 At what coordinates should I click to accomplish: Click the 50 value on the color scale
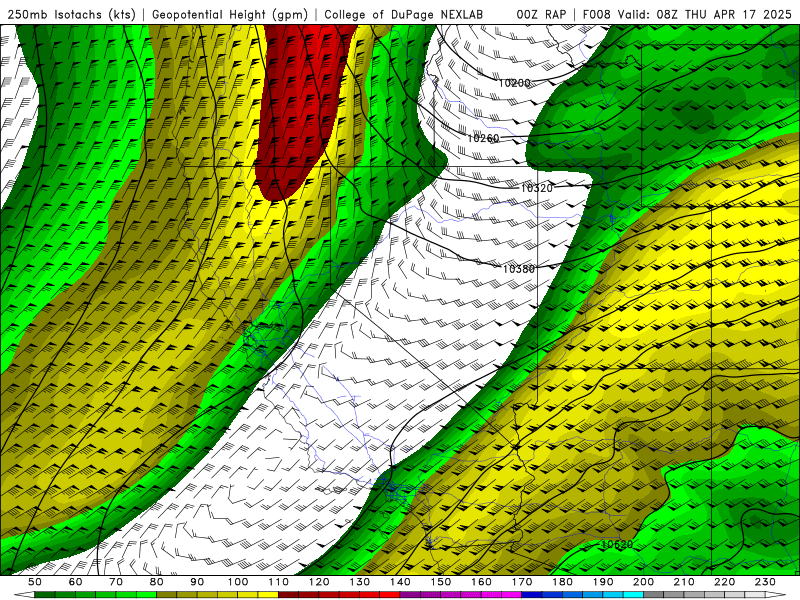(x=35, y=582)
